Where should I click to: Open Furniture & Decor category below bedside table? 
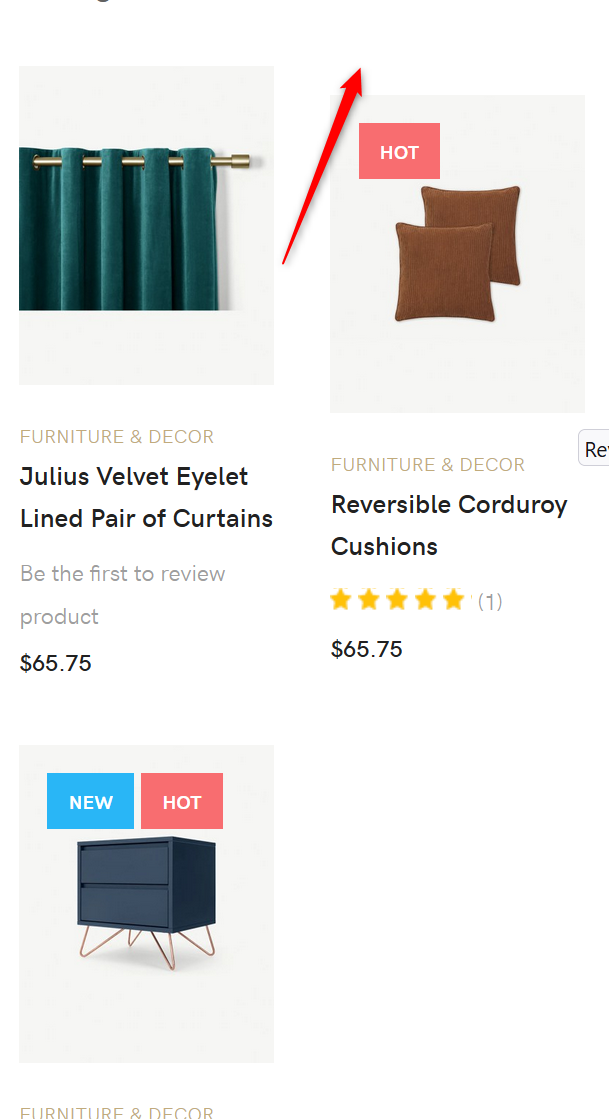[117, 1111]
